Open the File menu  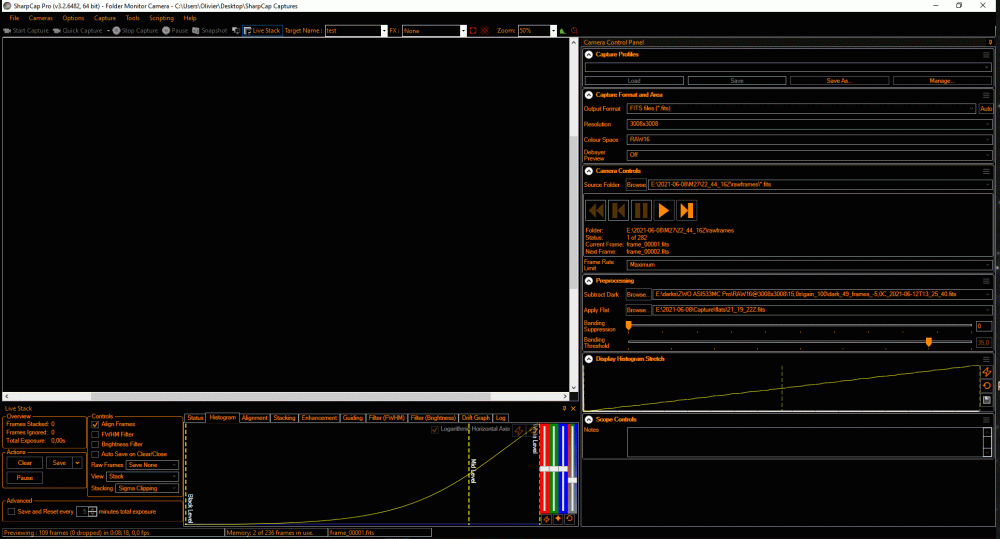point(14,18)
